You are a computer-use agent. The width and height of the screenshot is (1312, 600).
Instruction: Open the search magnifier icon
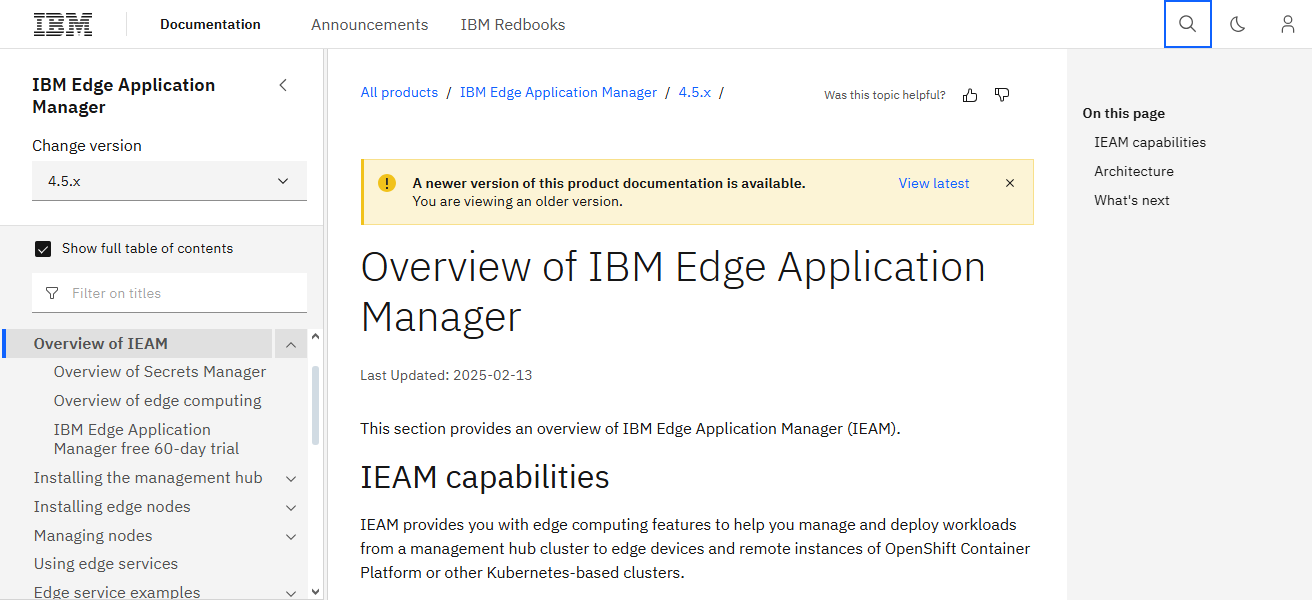(x=1187, y=24)
